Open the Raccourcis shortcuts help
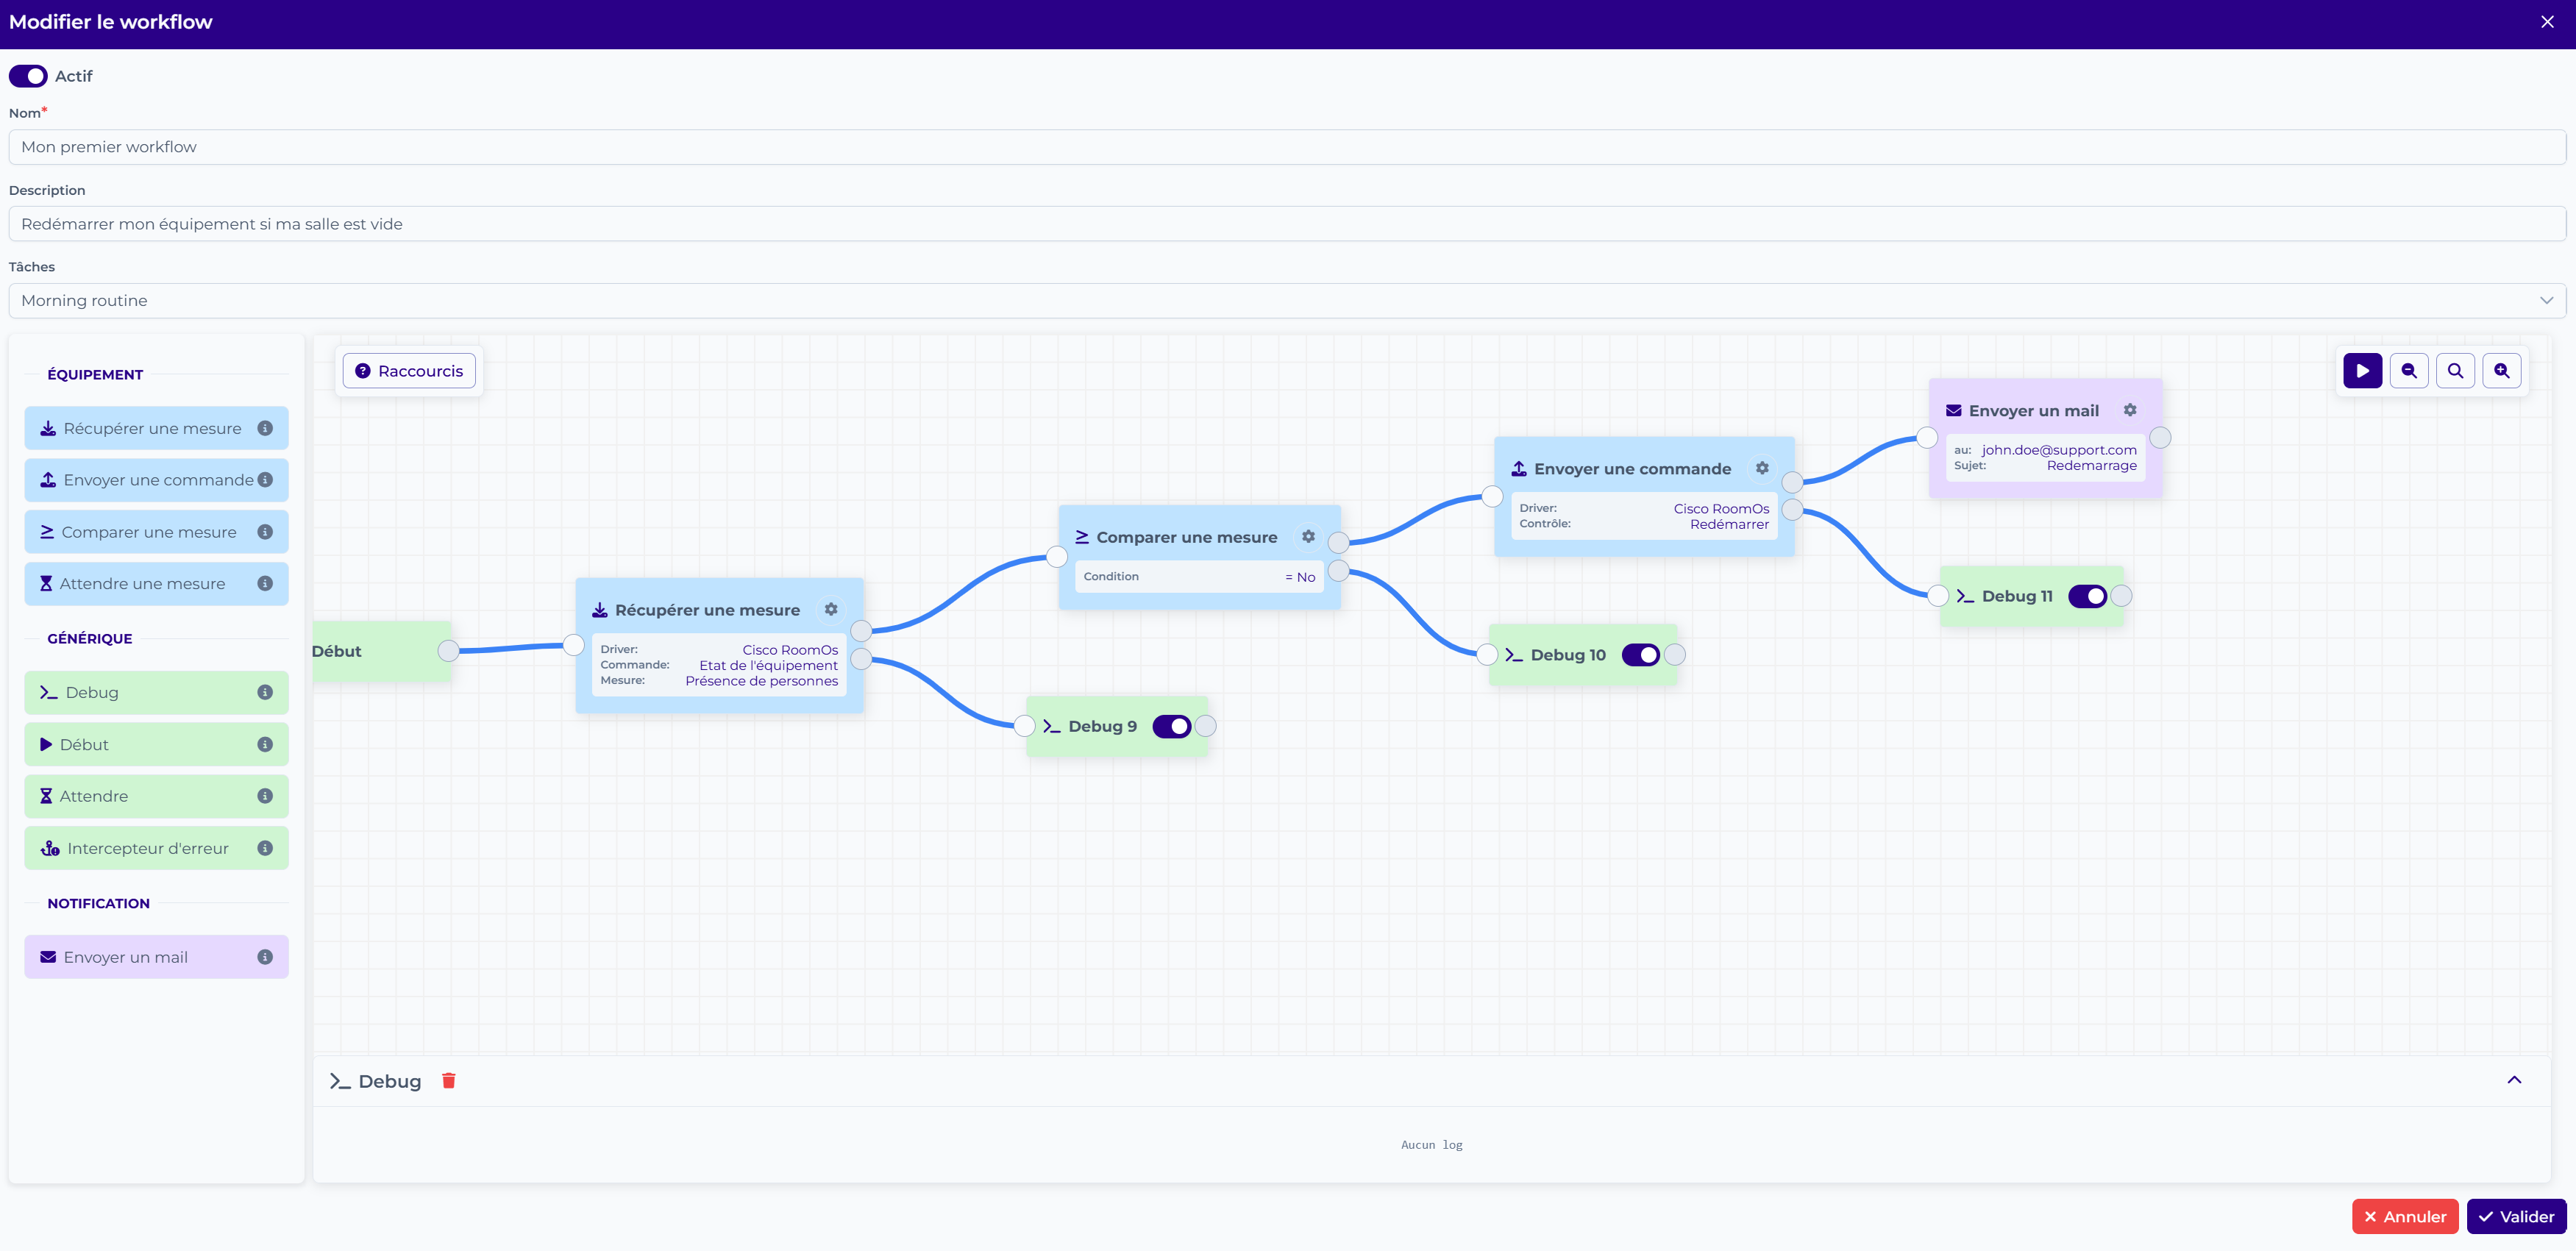2576x1251 pixels. point(409,371)
